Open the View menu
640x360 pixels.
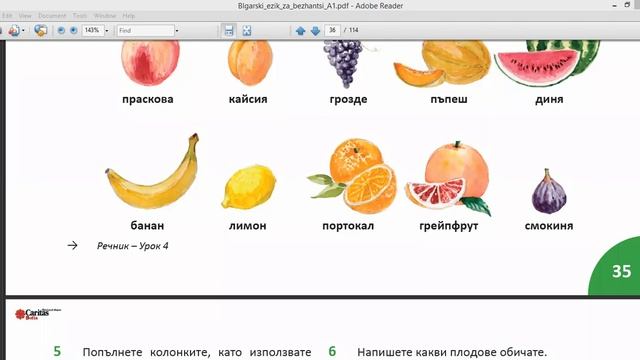(x=25, y=16)
